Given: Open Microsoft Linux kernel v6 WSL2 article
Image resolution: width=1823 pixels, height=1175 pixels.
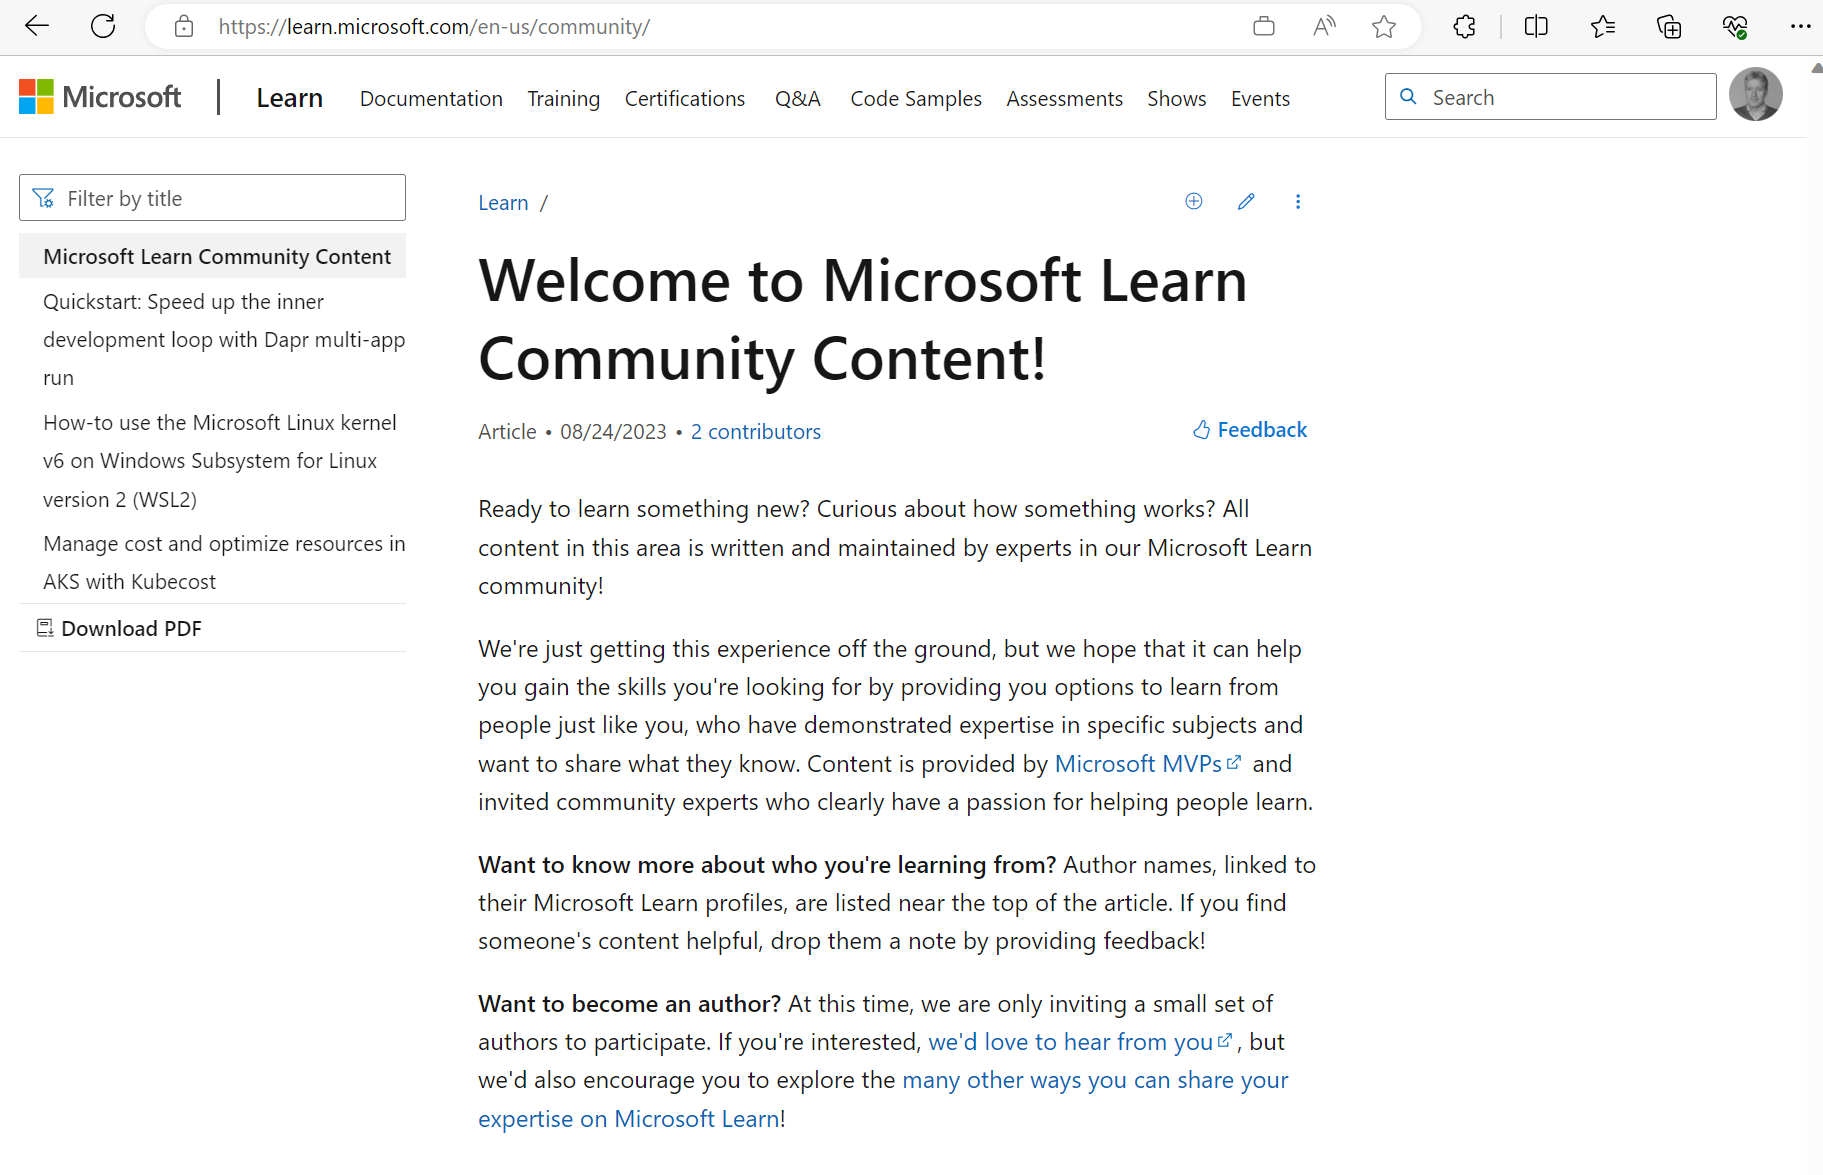Looking at the screenshot, I should pos(220,461).
